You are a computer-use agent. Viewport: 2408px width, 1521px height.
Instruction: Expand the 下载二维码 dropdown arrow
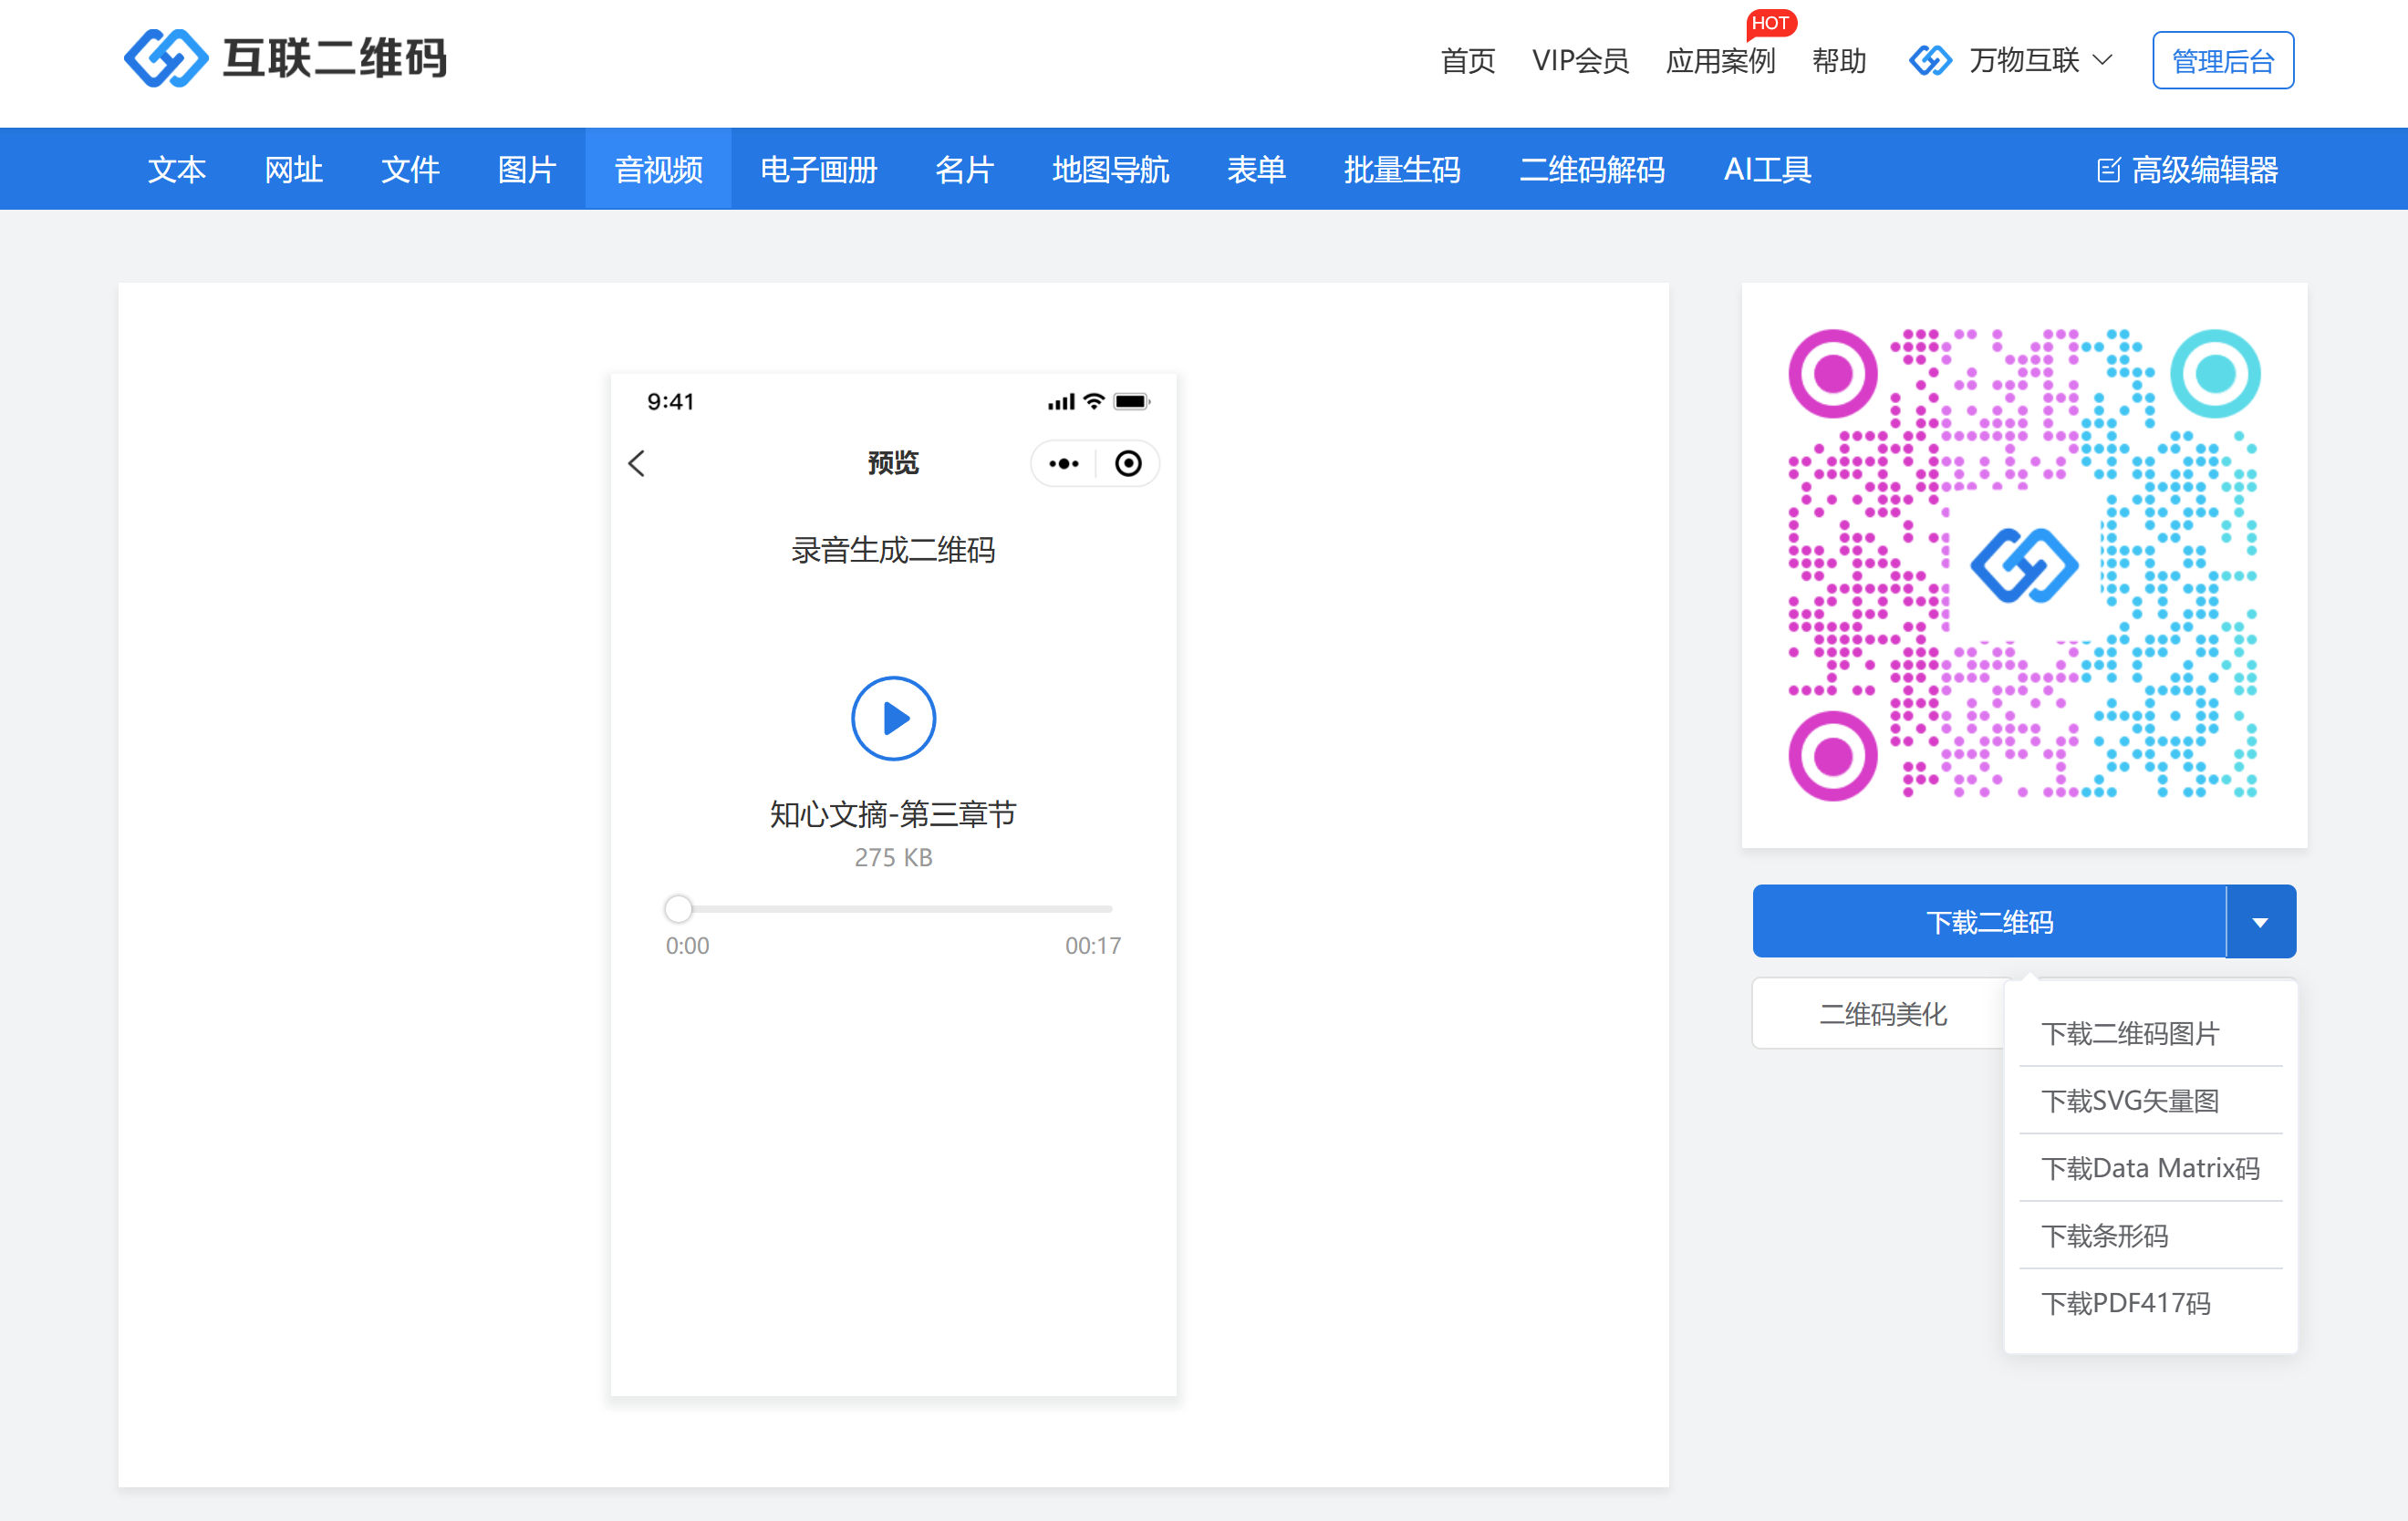[2260, 922]
